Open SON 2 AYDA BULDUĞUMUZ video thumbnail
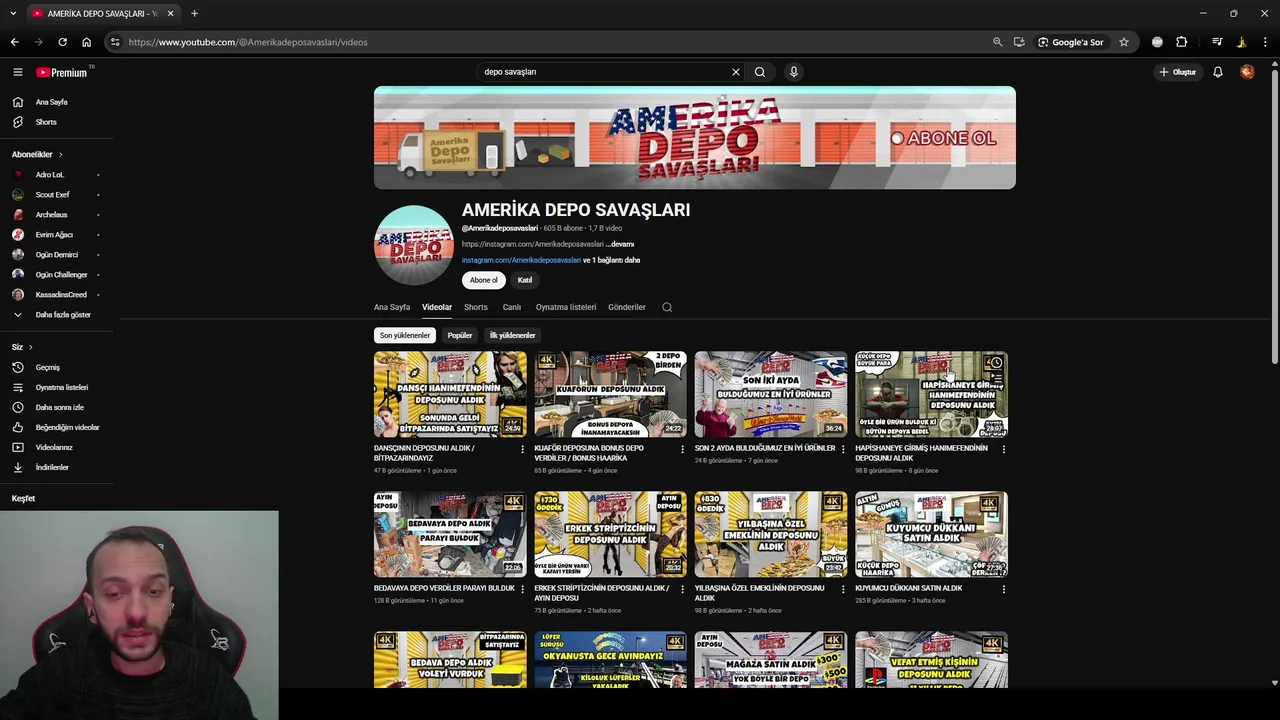Image resolution: width=1280 pixels, height=720 pixels. click(x=771, y=394)
